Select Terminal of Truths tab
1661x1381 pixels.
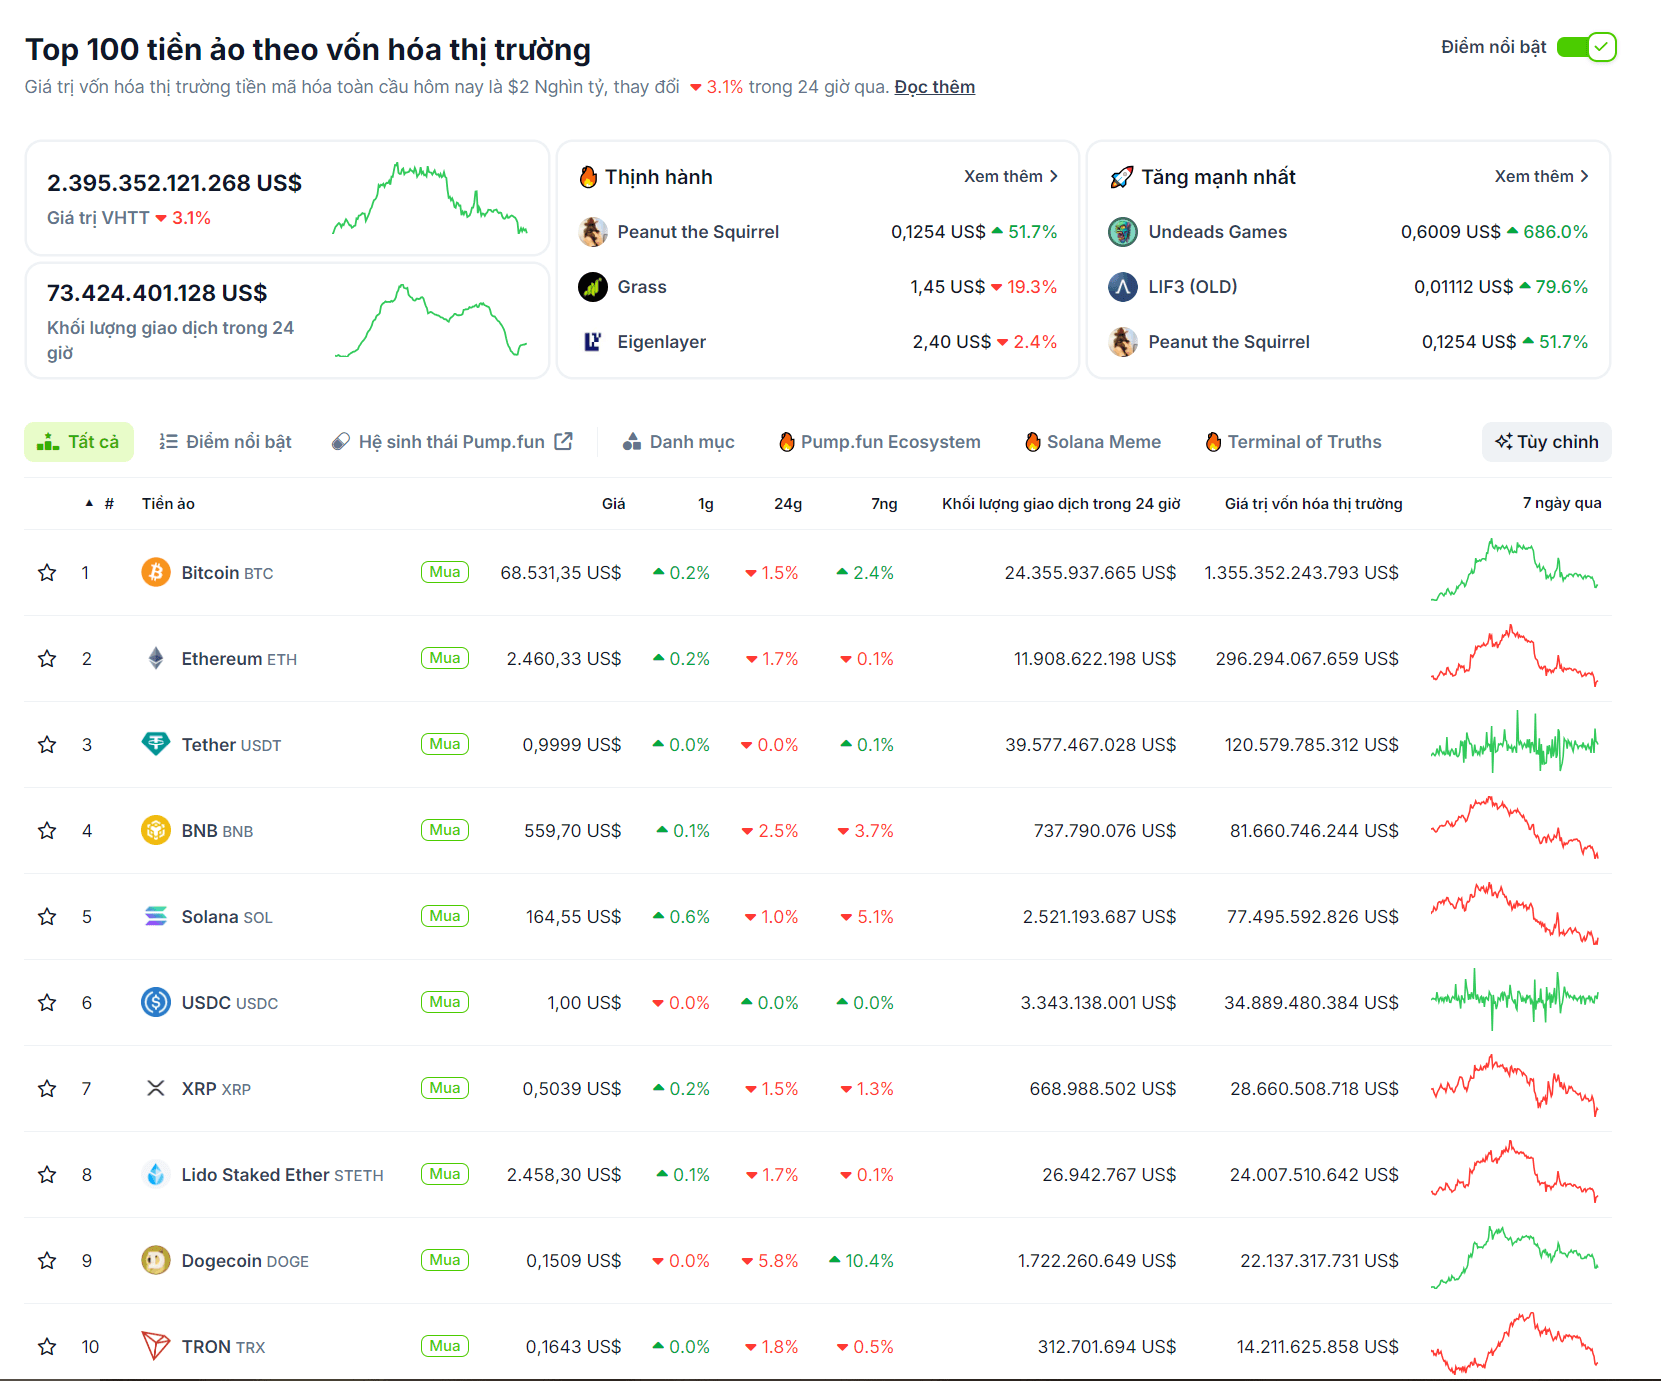pyautogui.click(x=1294, y=442)
